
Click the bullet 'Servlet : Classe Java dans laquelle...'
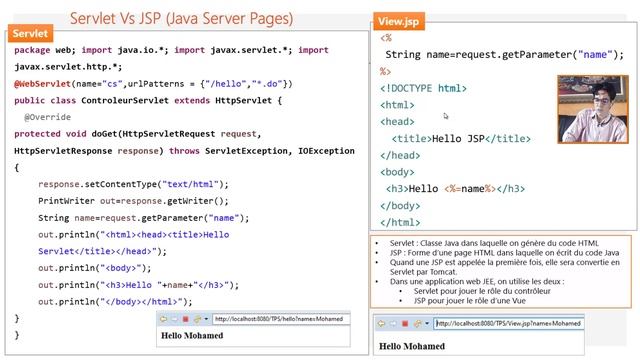click(x=494, y=243)
